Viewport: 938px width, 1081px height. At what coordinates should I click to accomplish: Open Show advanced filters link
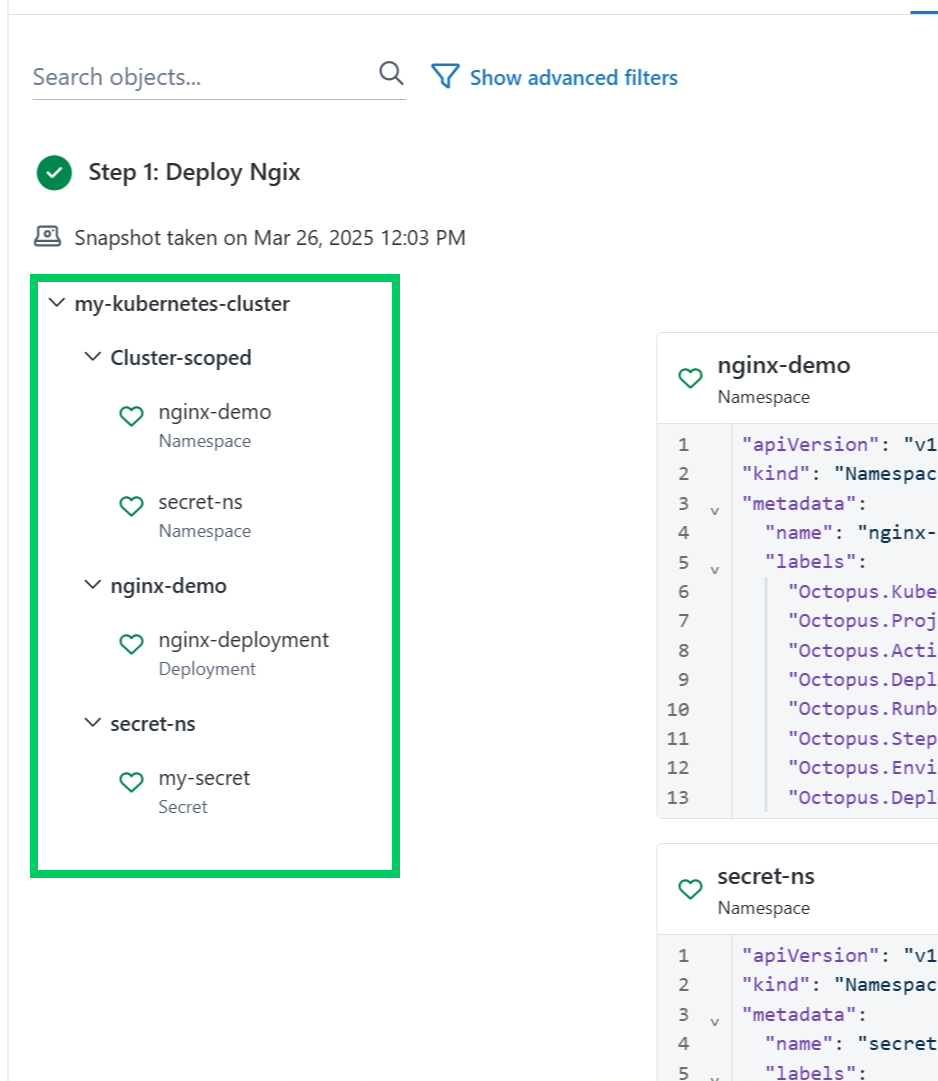tap(573, 78)
